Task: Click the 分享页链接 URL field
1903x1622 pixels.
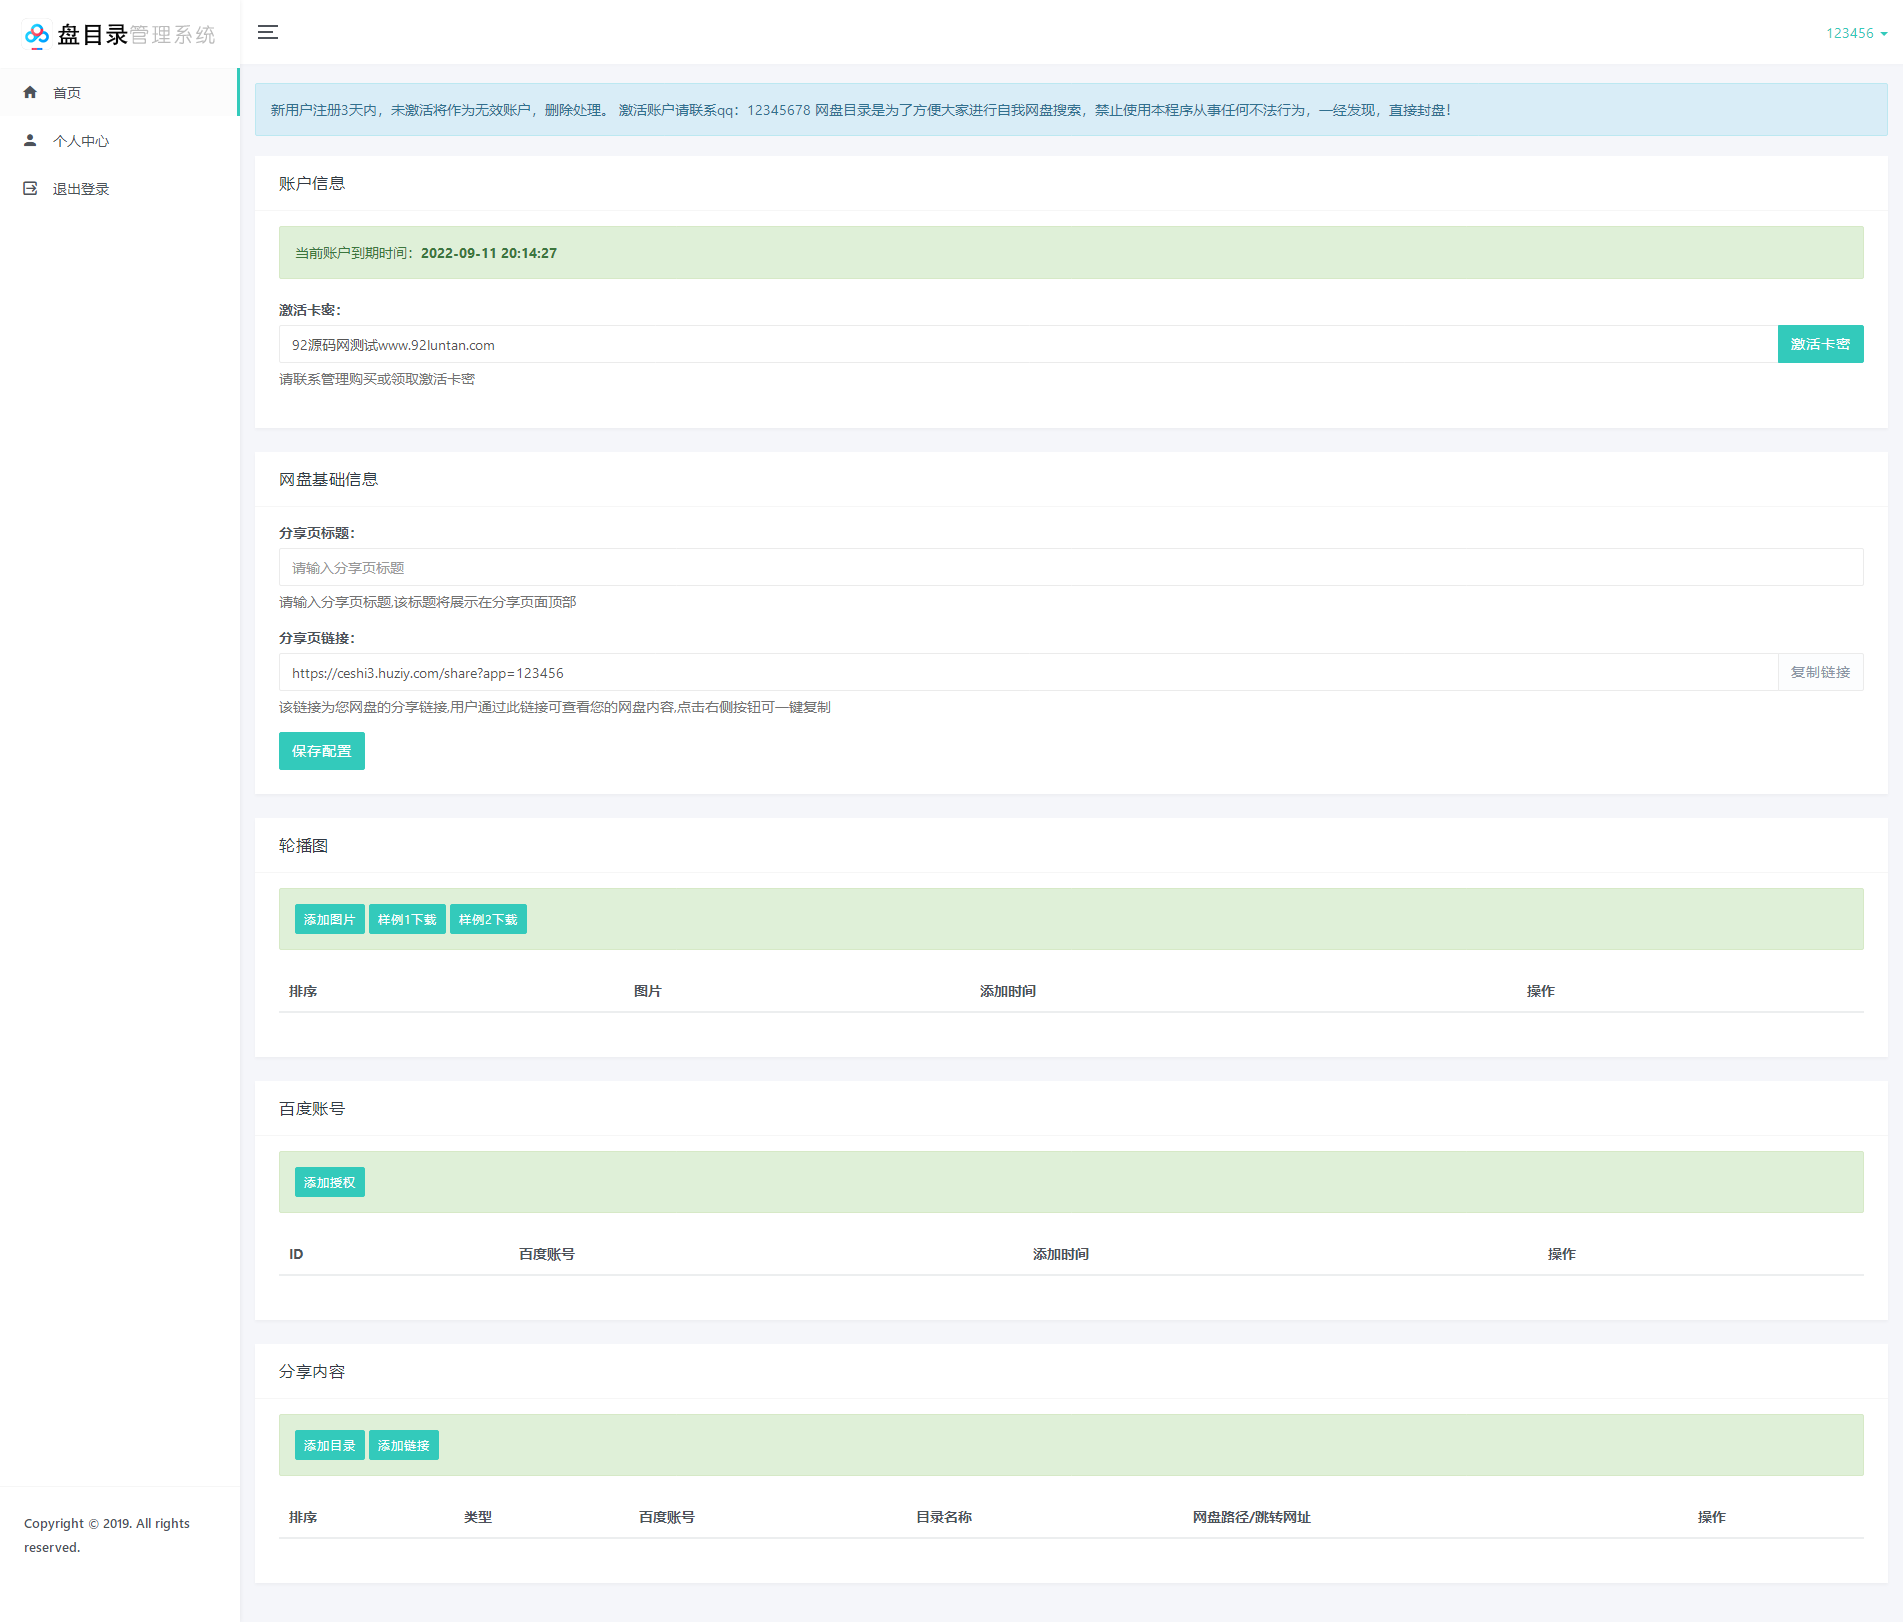Action: [x=1028, y=672]
